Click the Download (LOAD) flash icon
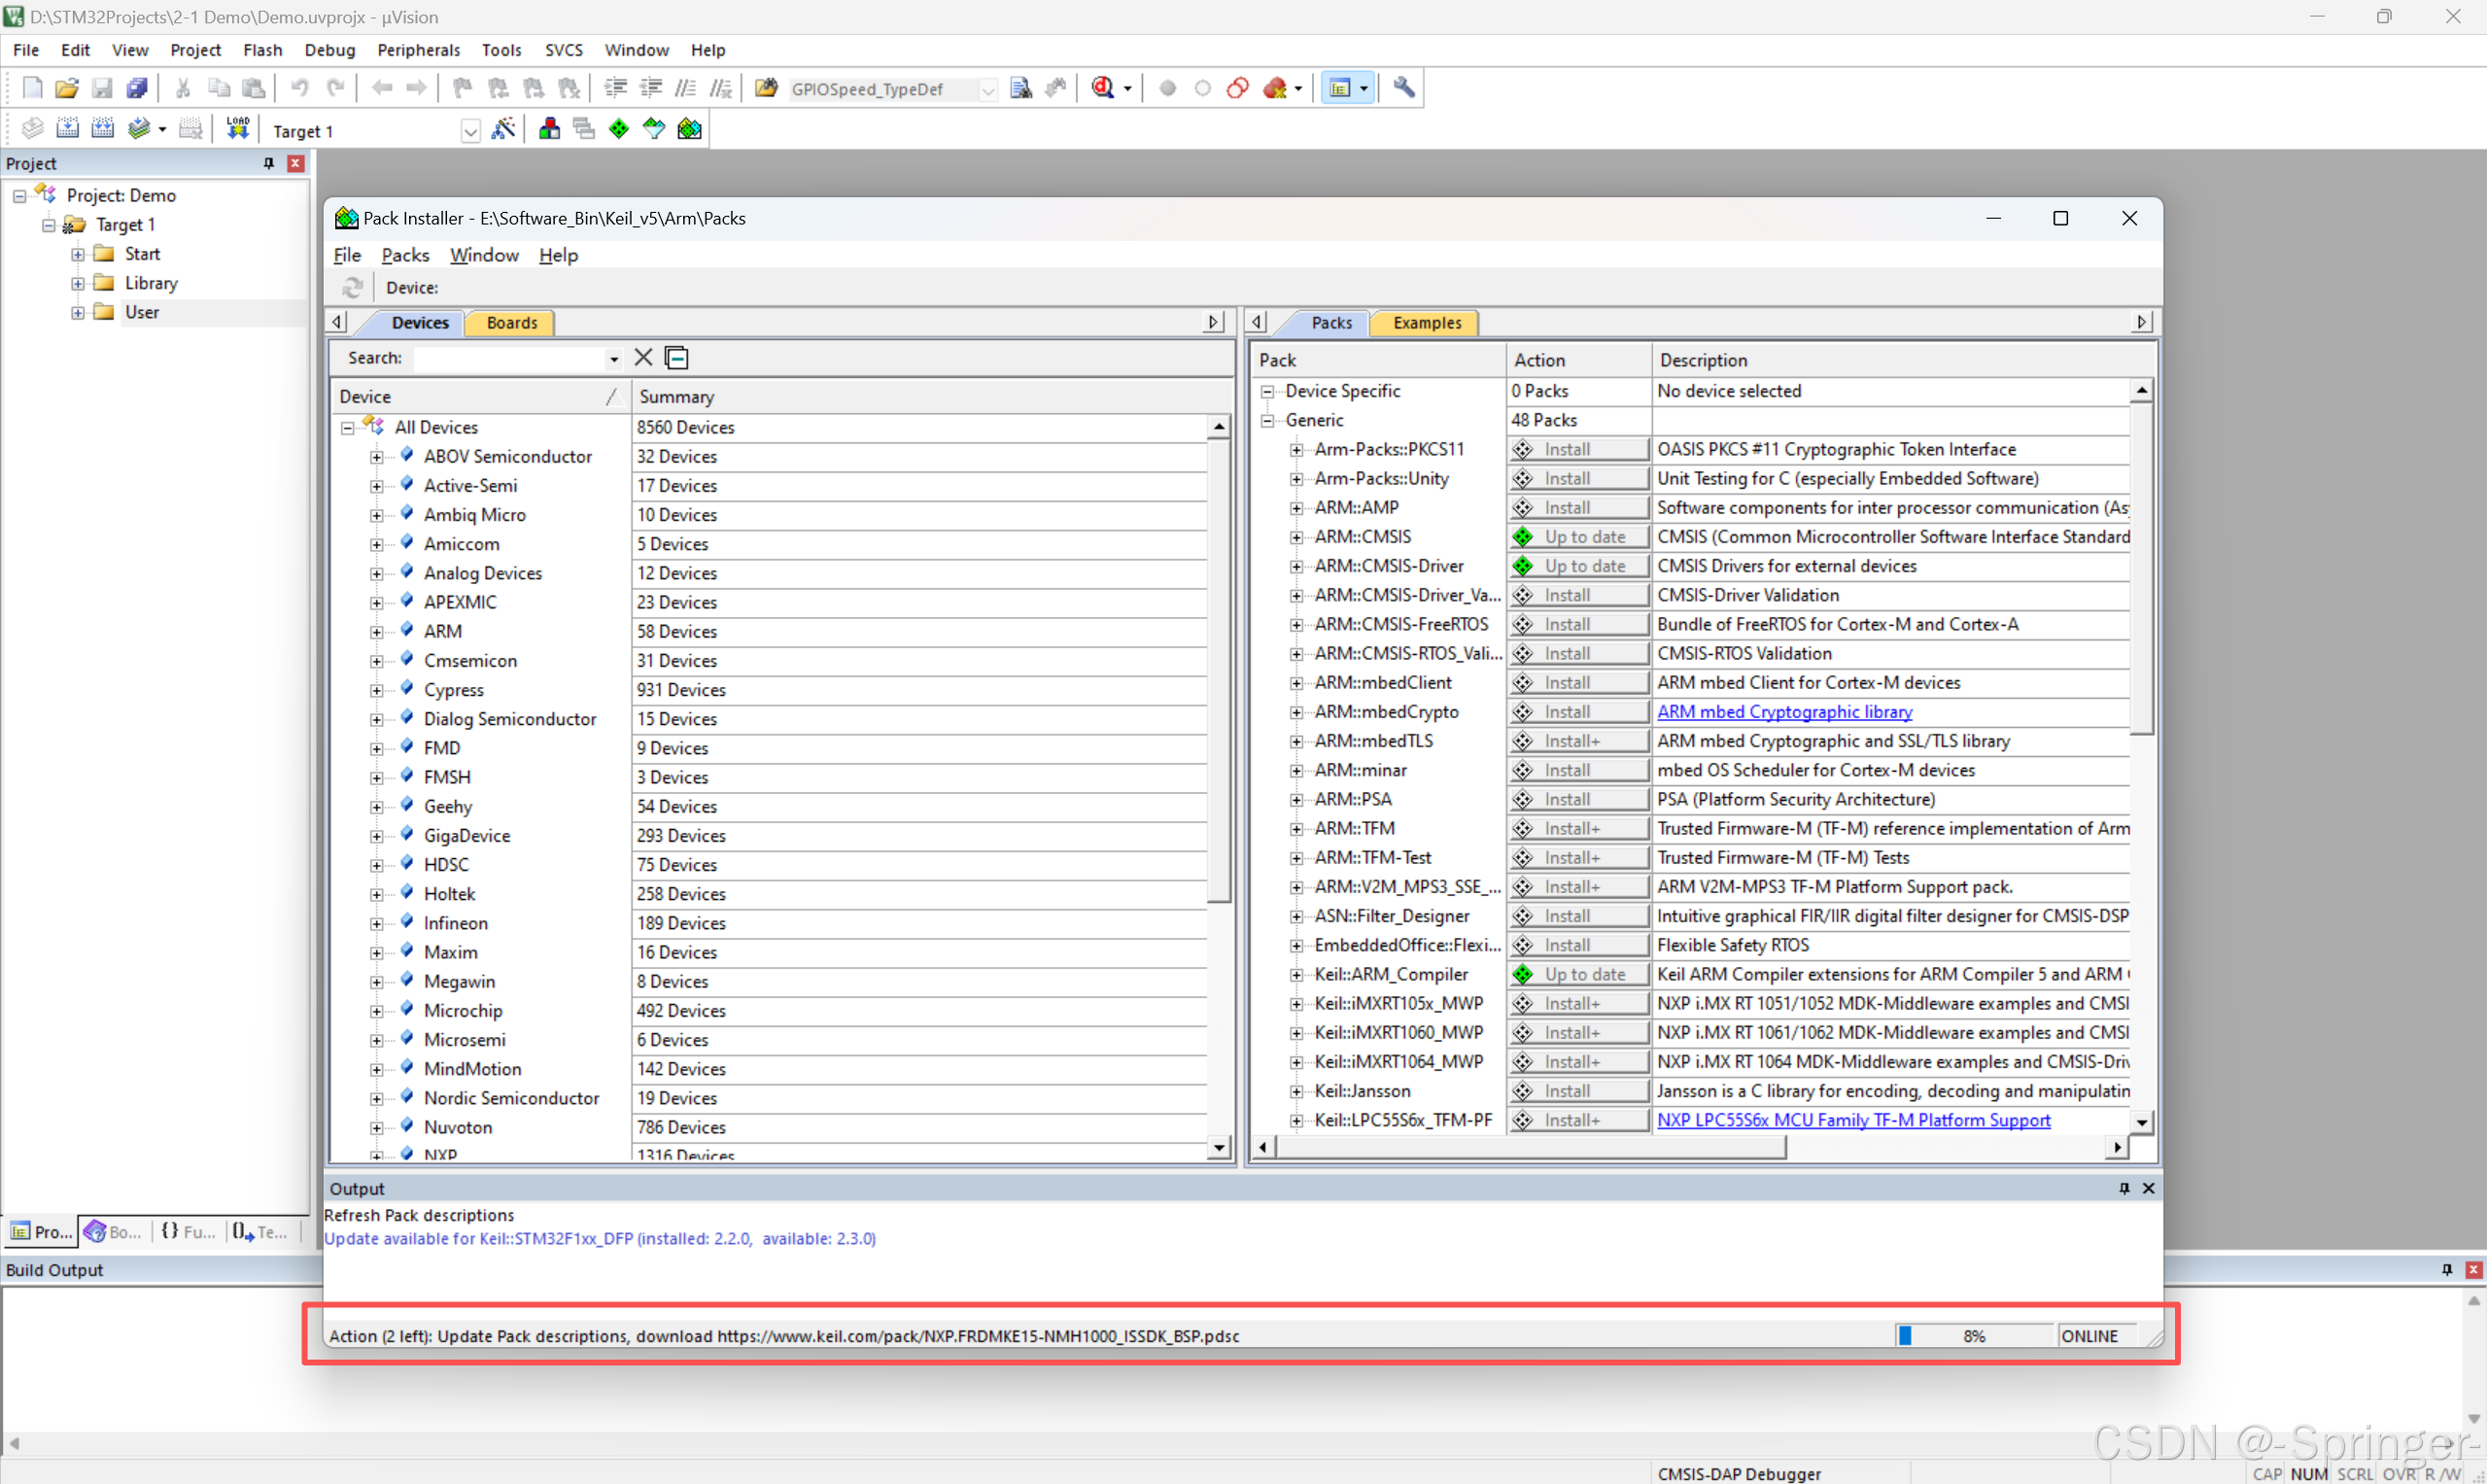Screen dimensions: 2487x1484 click(x=237, y=129)
